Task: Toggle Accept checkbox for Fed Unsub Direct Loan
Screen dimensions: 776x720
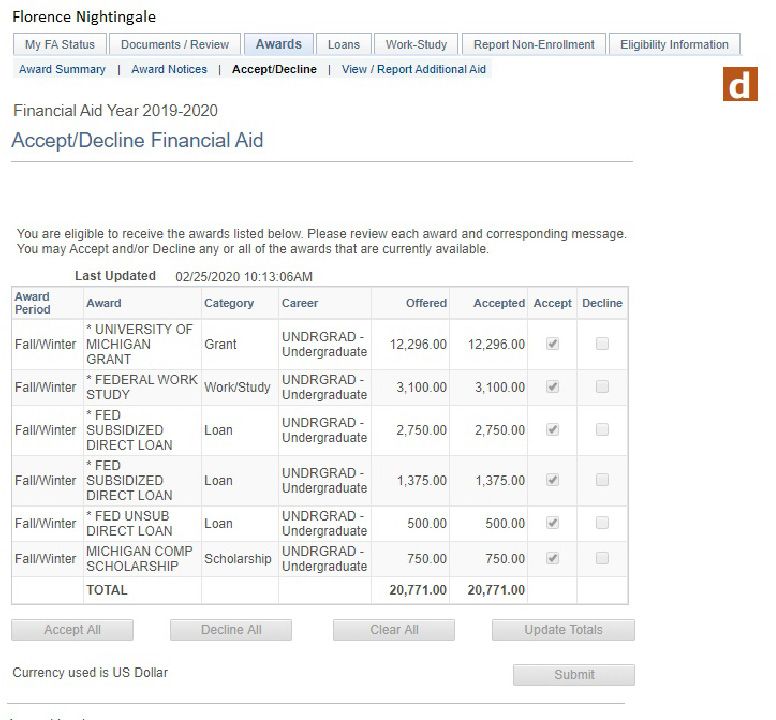Action: click(552, 523)
